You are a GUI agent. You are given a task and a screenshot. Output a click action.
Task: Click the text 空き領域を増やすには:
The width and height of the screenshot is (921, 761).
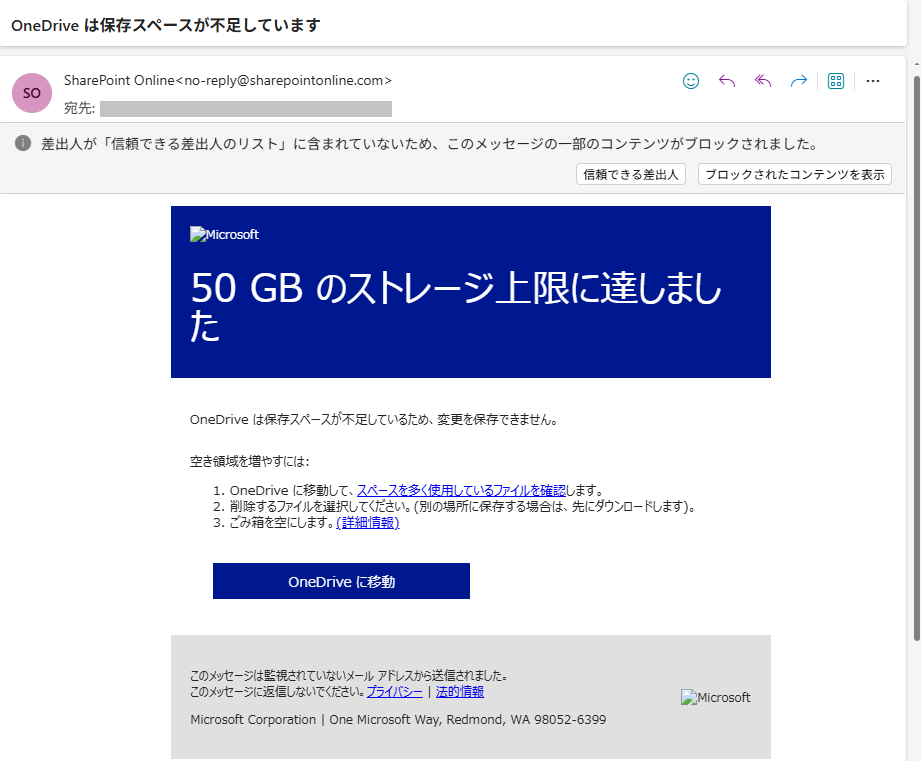[250, 462]
